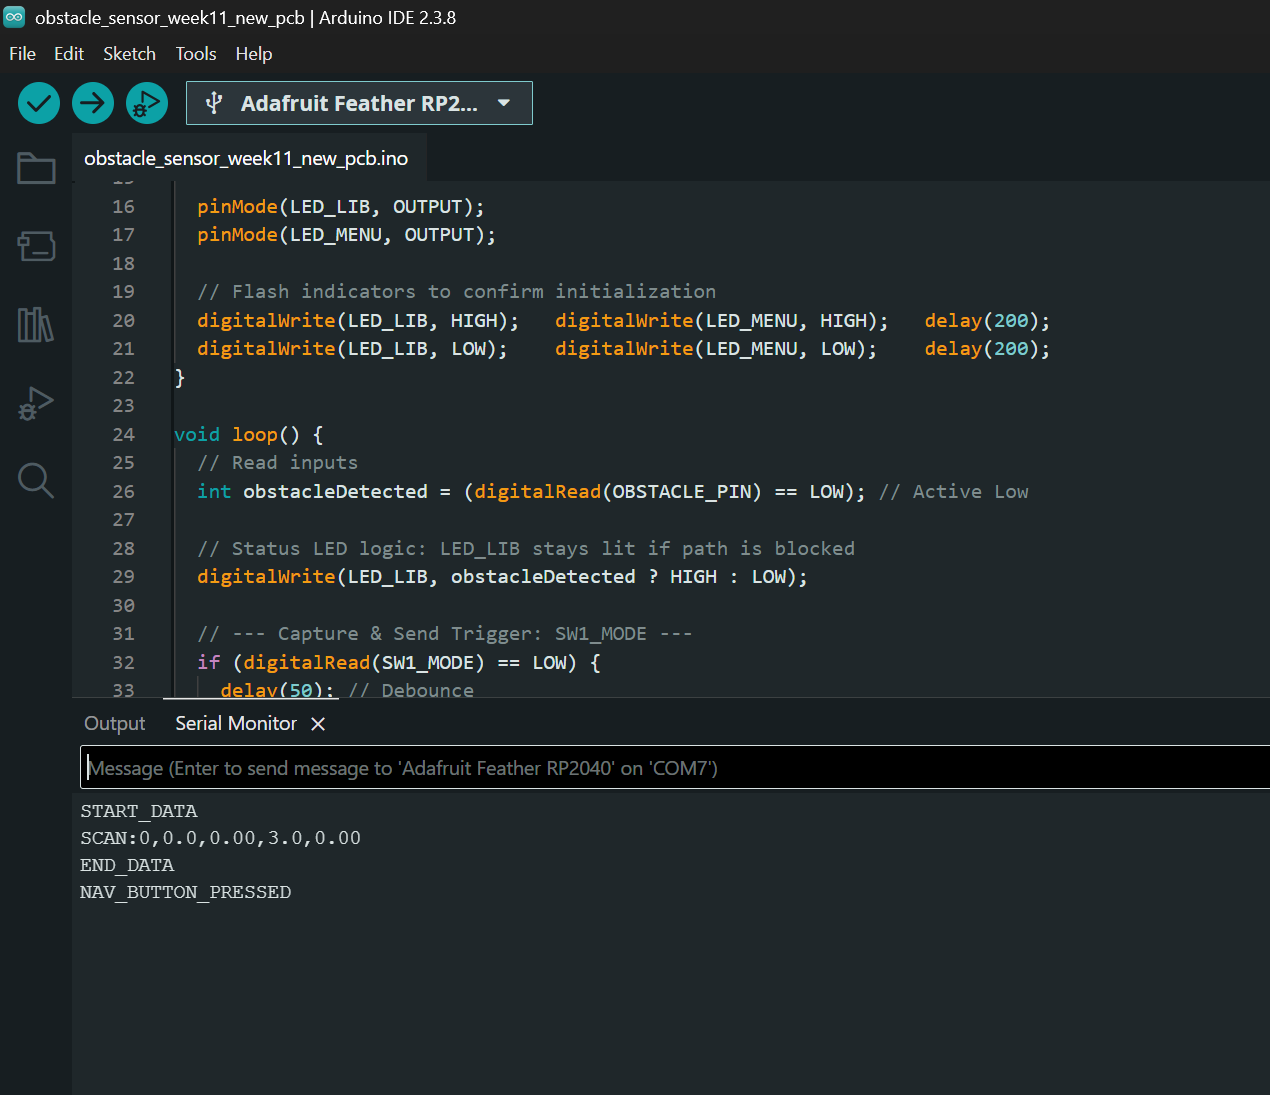The height and width of the screenshot is (1095, 1270).
Task: Click 'if (digitalRead(SW1_MODE) == LOW) {' line
Action: tap(399, 663)
